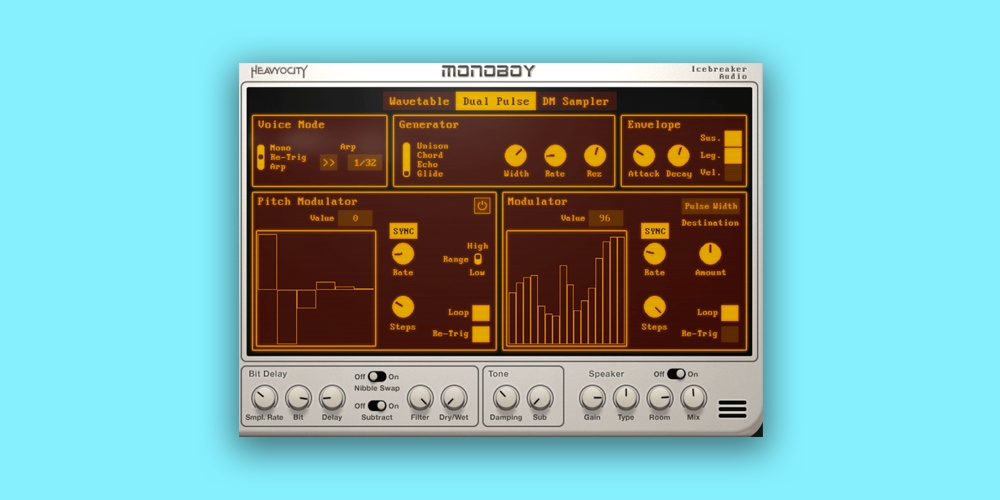Screen dimensions: 1000x500
Task: Flip the Range High/Low switch
Action: (x=478, y=259)
